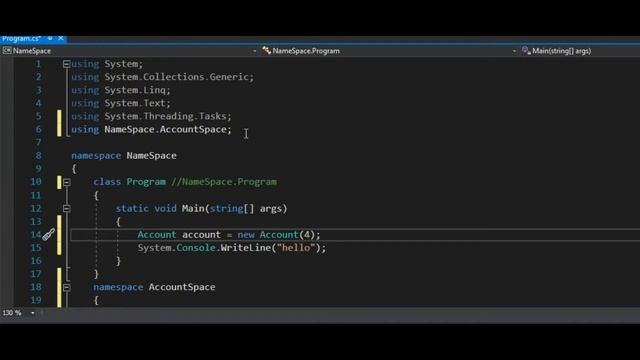Click 'account' variable name on line 14
The width and height of the screenshot is (640, 360).
(201, 235)
